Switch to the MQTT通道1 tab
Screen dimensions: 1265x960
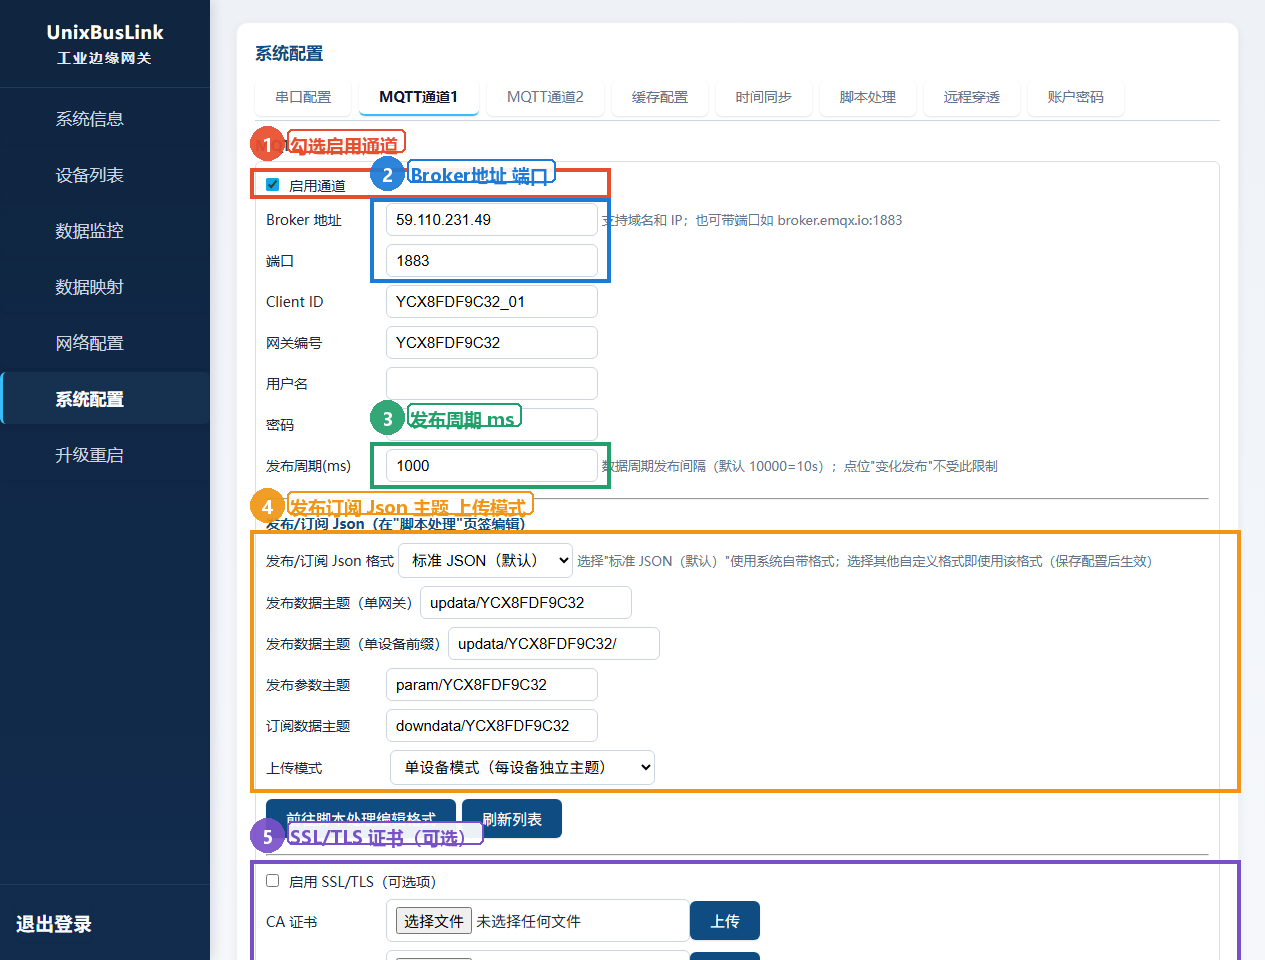[x=418, y=97]
